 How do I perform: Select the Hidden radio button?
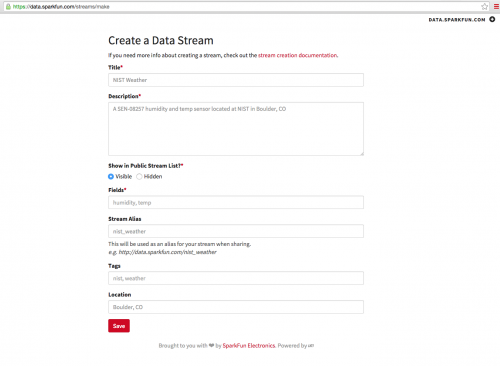pyautogui.click(x=139, y=176)
